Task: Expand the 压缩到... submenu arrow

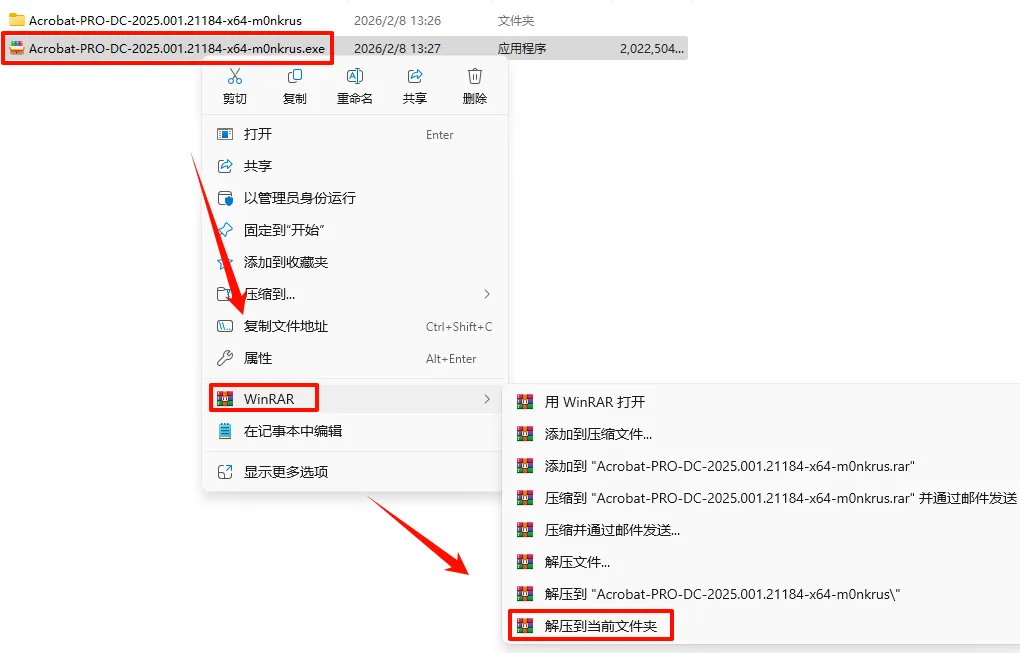Action: (487, 294)
